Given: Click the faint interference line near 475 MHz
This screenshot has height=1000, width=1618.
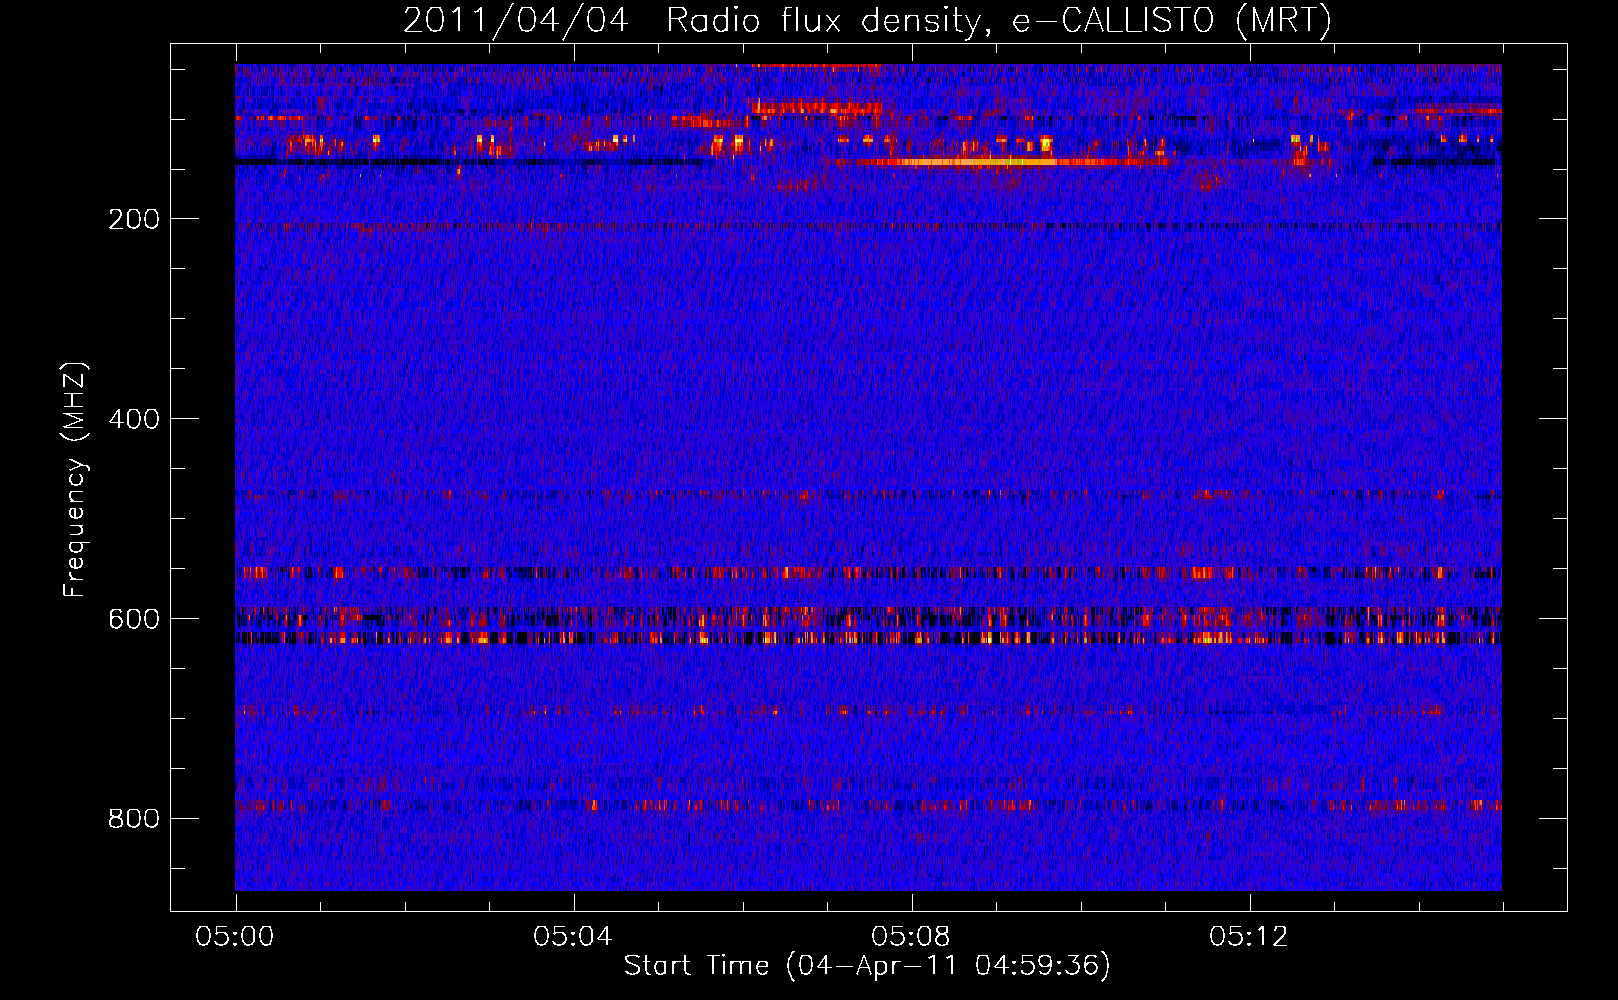Looking at the screenshot, I should tap(868, 494).
